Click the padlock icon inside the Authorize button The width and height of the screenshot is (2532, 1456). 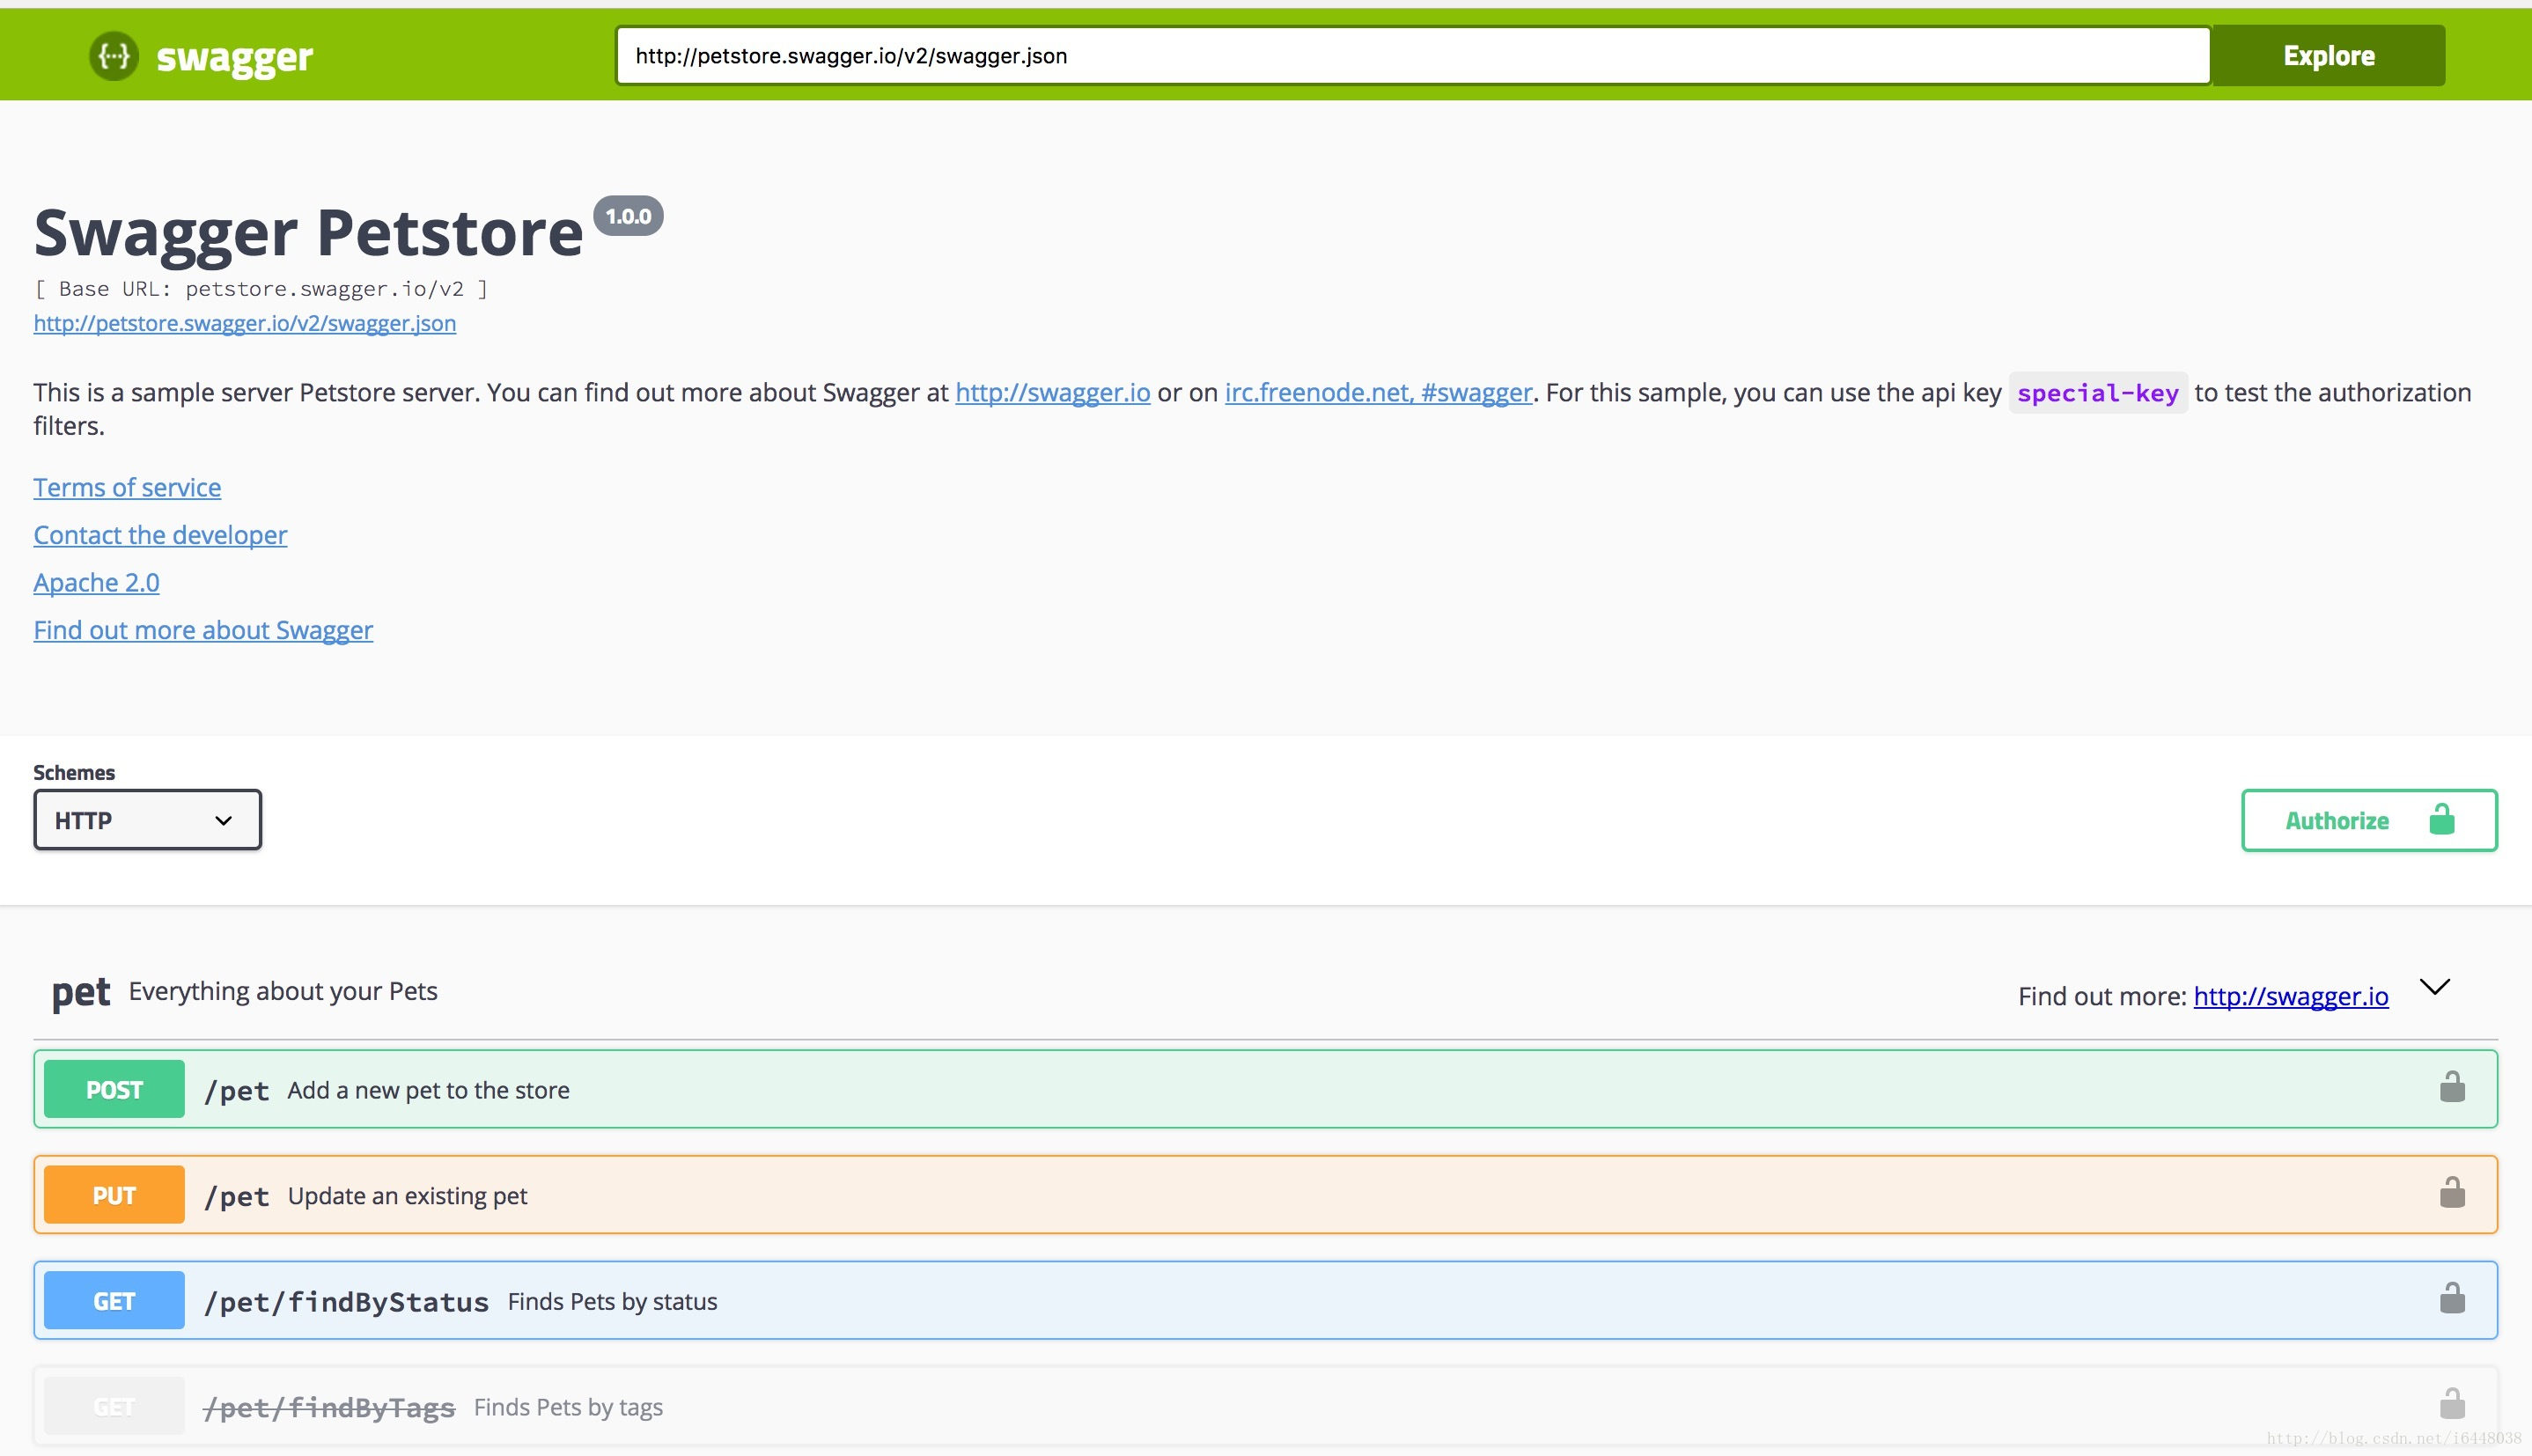2442,819
